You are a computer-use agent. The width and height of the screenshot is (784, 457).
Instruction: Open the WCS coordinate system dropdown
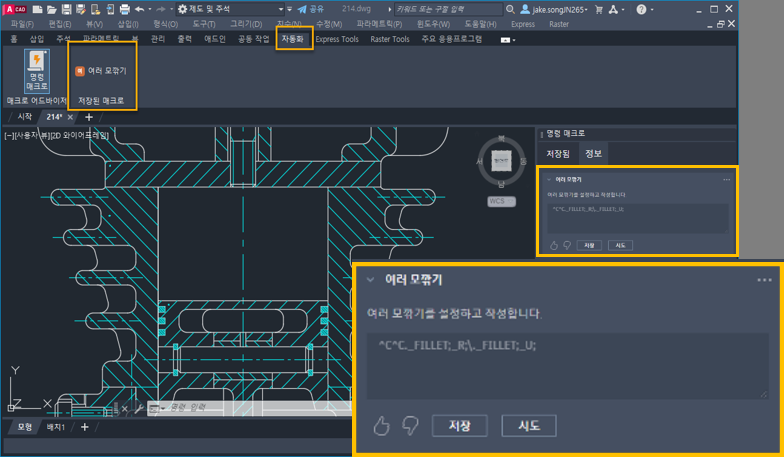tap(501, 201)
